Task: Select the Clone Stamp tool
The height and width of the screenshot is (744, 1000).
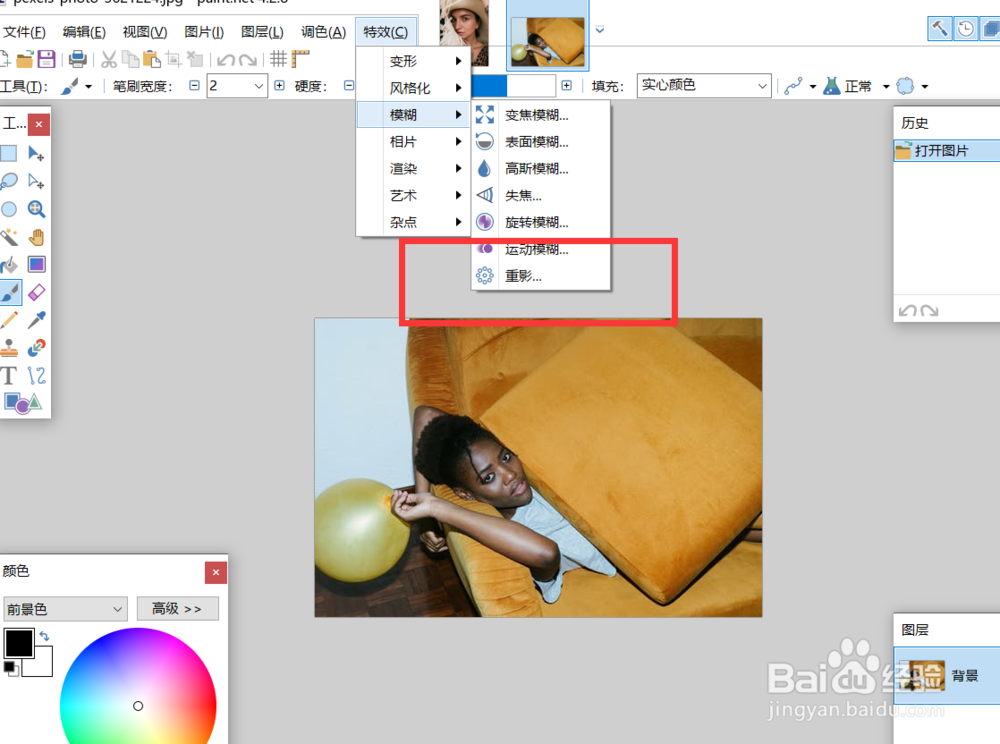Action: 9,347
